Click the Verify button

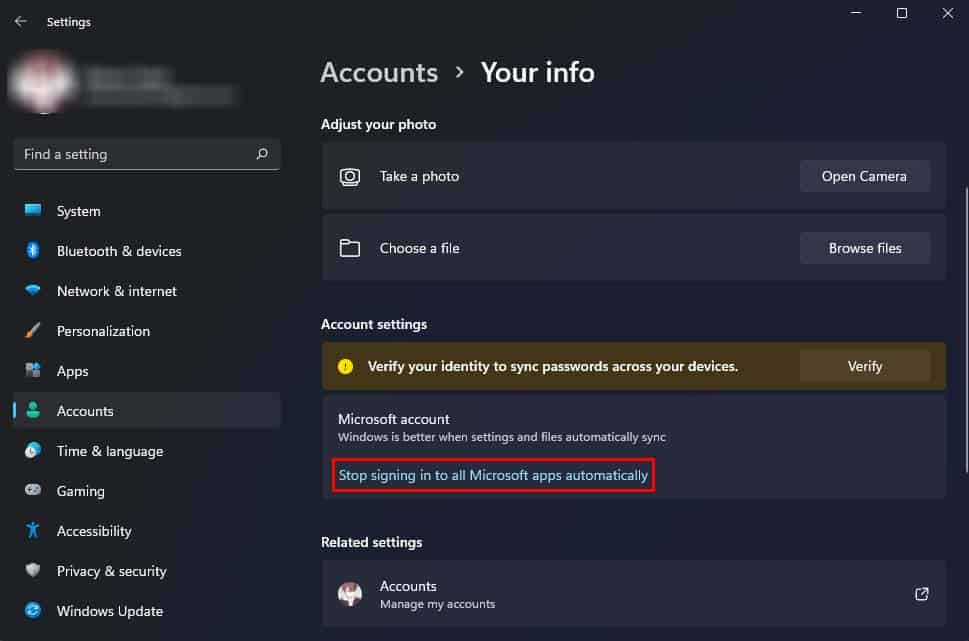point(865,367)
